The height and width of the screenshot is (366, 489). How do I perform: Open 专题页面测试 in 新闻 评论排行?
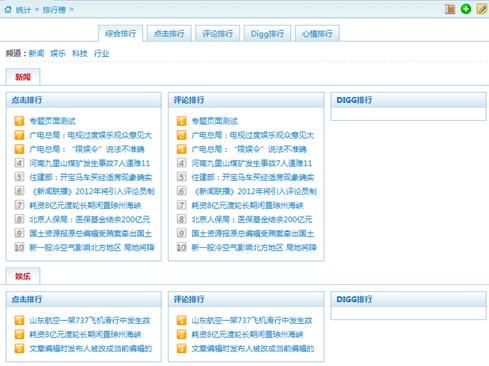(x=214, y=121)
